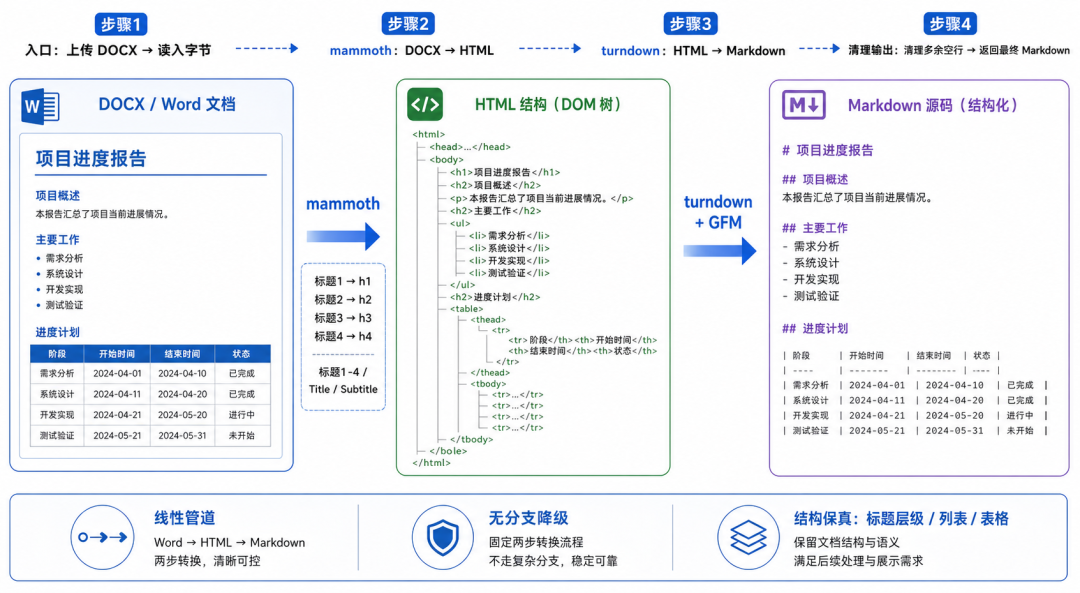Screen dimensions: 1080x593
Task: Select the 步骤3 badge
Action: point(690,24)
